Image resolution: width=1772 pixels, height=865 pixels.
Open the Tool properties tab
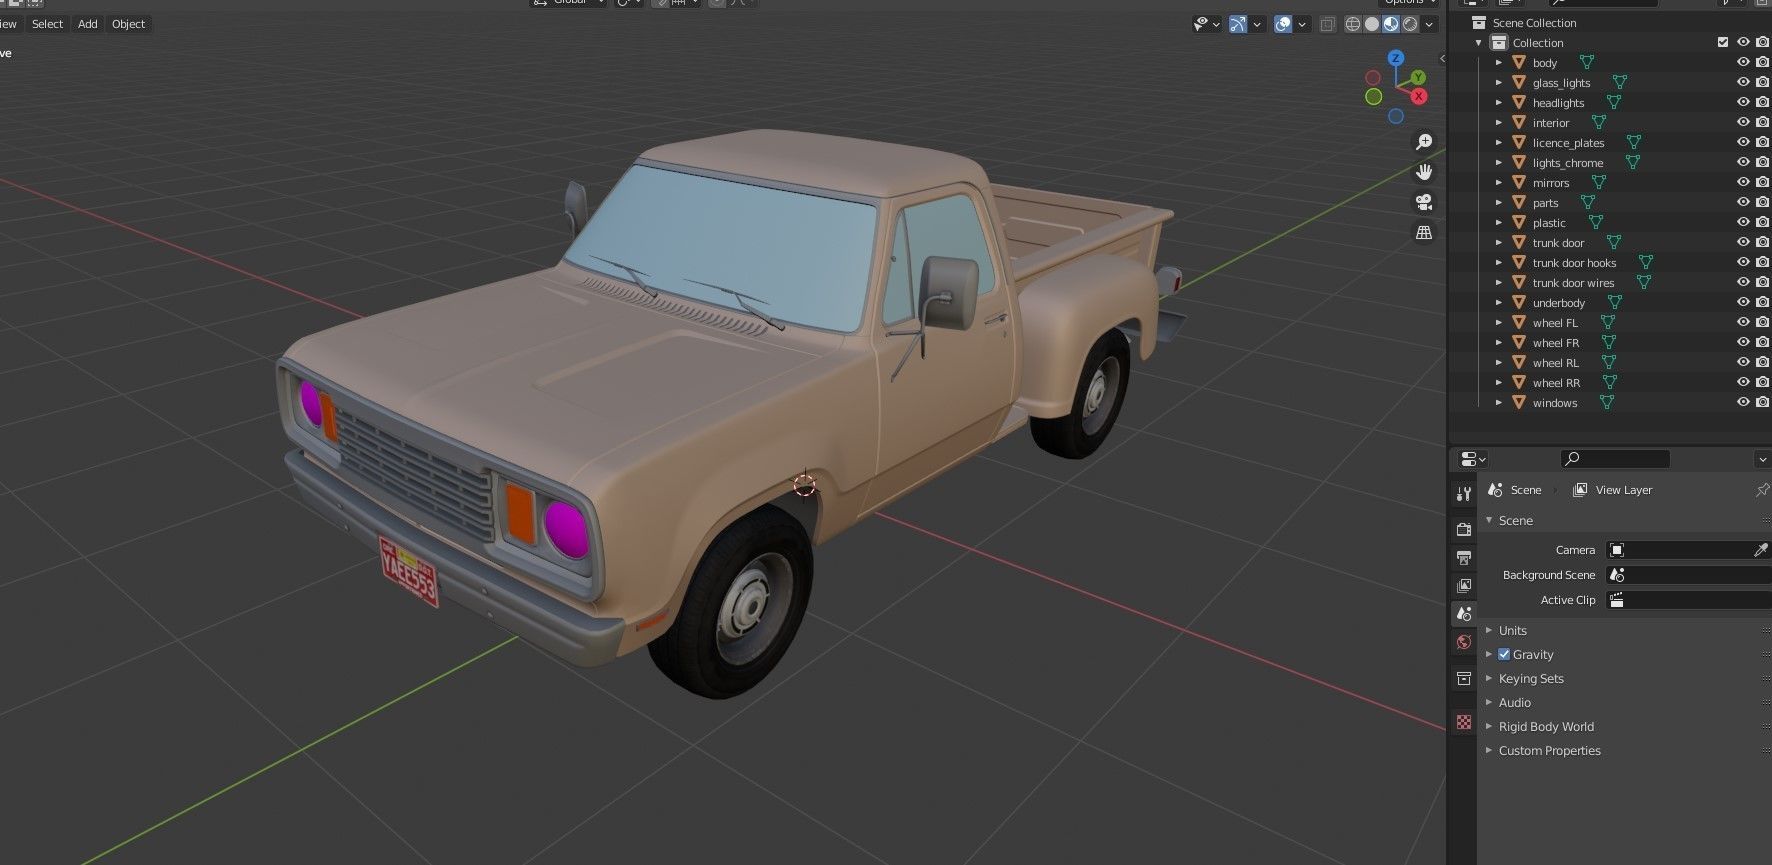(x=1464, y=494)
